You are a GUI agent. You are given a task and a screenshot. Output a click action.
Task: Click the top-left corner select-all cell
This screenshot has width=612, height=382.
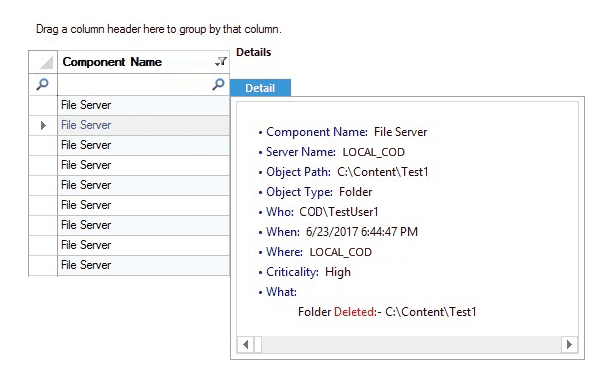(x=43, y=62)
